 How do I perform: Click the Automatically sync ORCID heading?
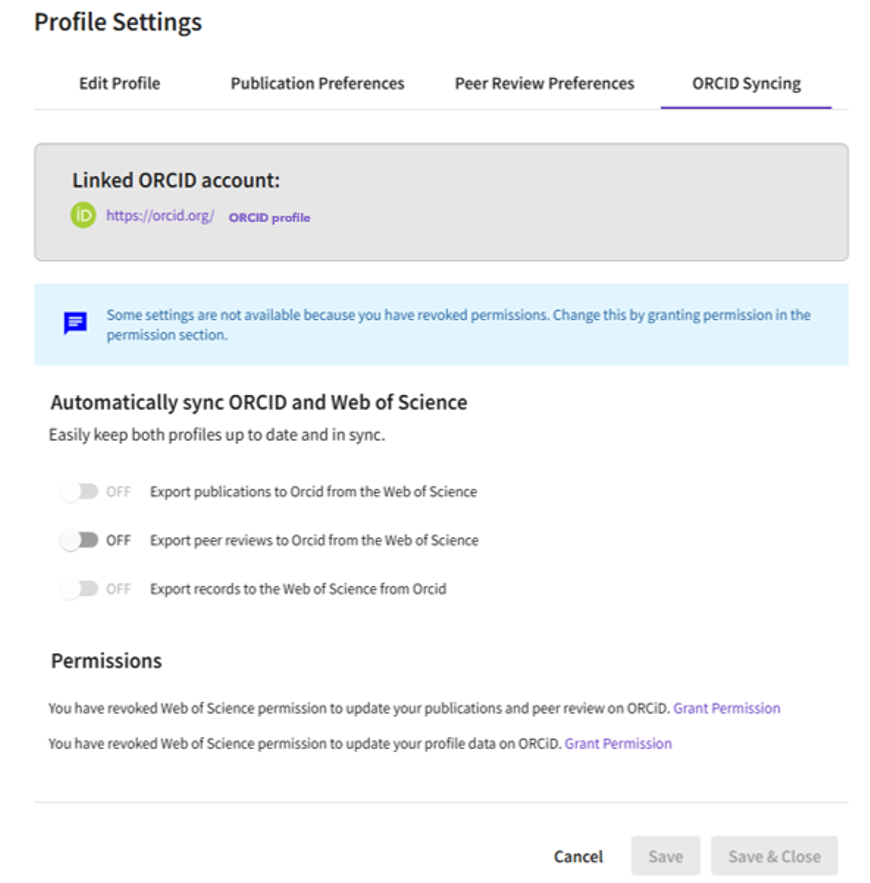(259, 403)
